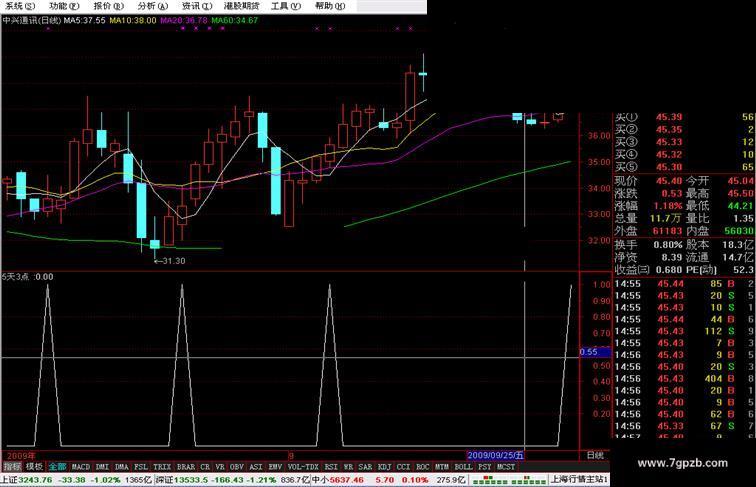Screen dimensions: 756x487
Task: Select the VOL-TDX indicator tab
Action: point(303,467)
